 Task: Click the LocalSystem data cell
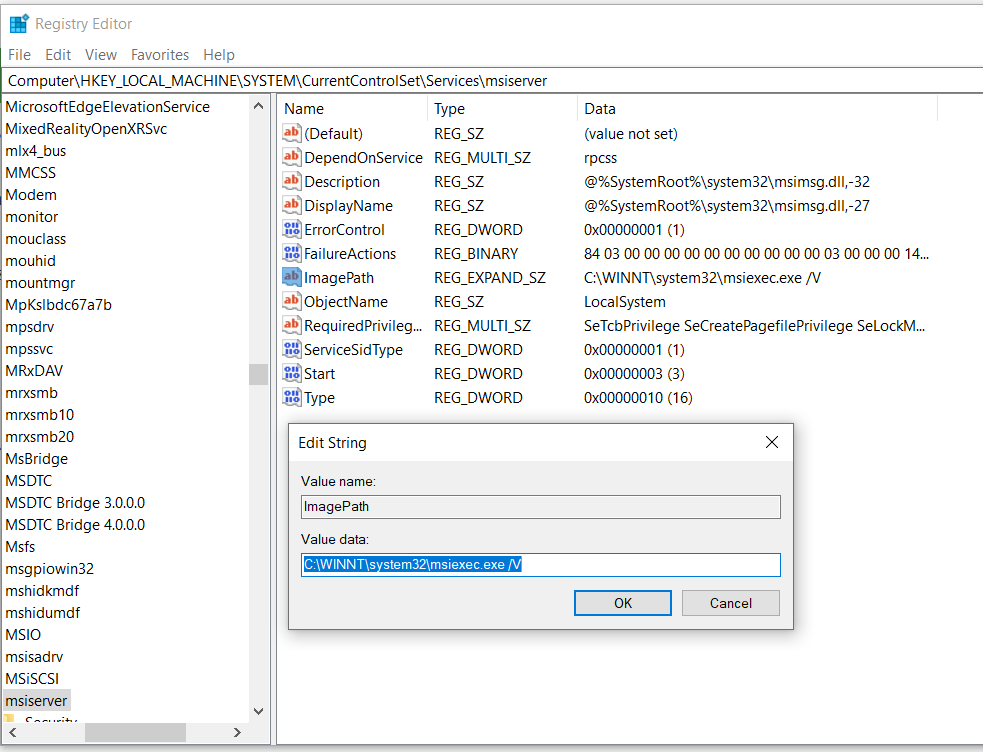[x=624, y=302]
